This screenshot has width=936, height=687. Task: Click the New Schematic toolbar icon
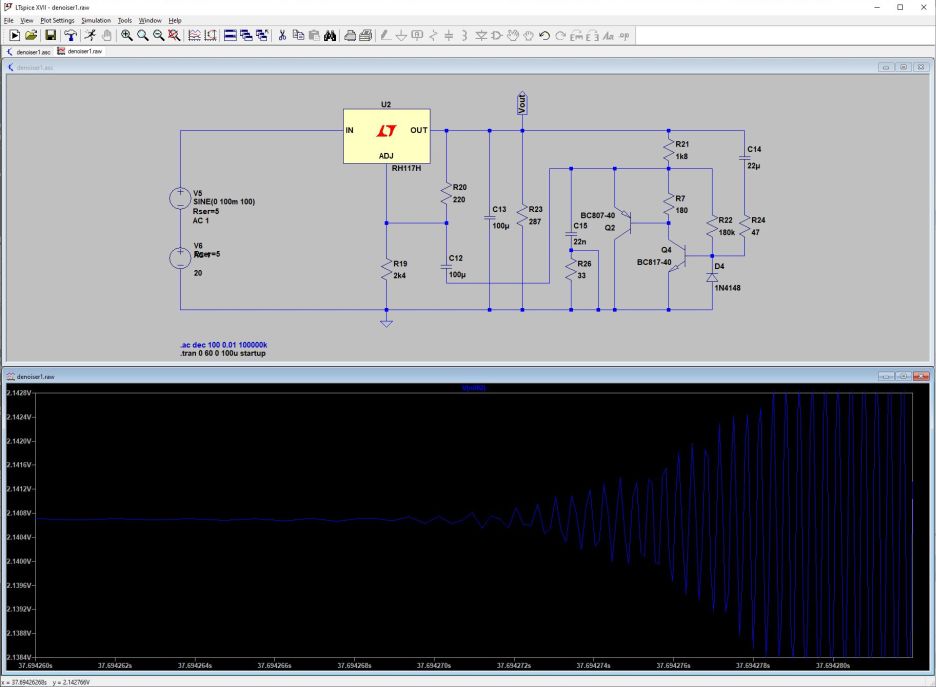(x=14, y=36)
